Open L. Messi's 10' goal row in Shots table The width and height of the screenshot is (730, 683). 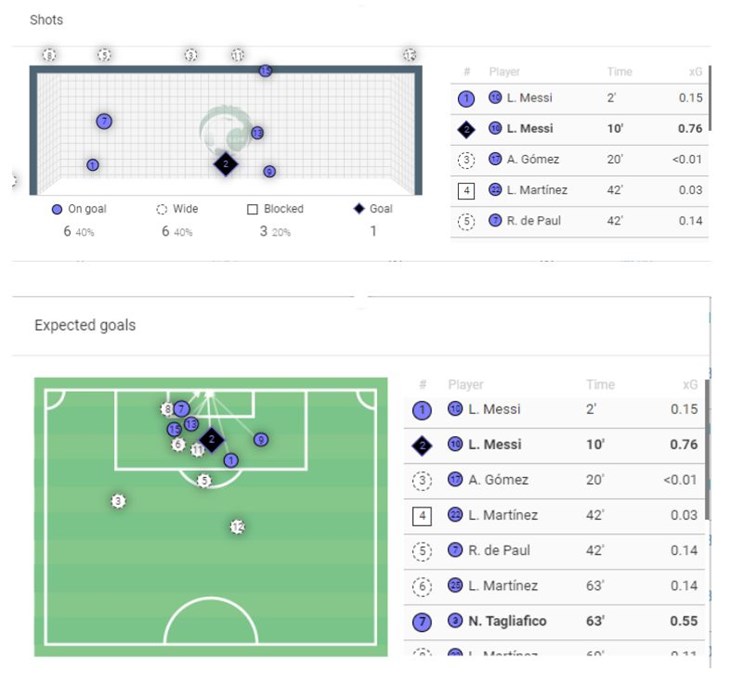tap(580, 129)
